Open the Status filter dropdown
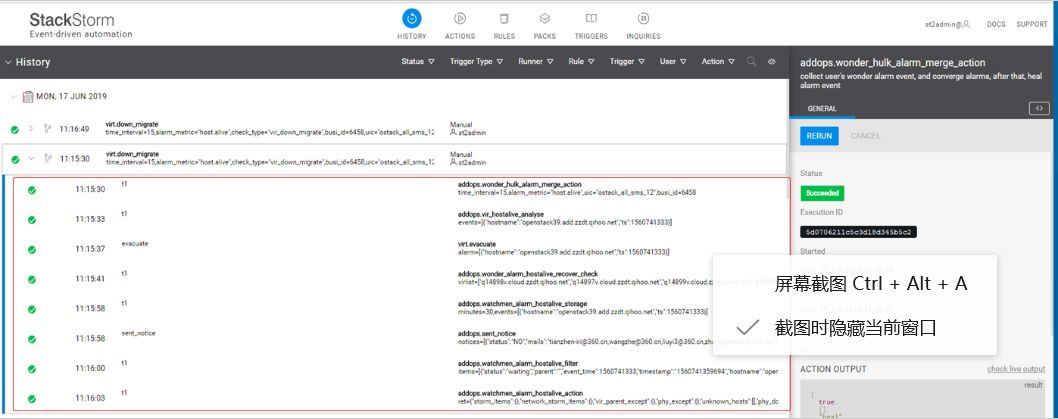 [417, 61]
